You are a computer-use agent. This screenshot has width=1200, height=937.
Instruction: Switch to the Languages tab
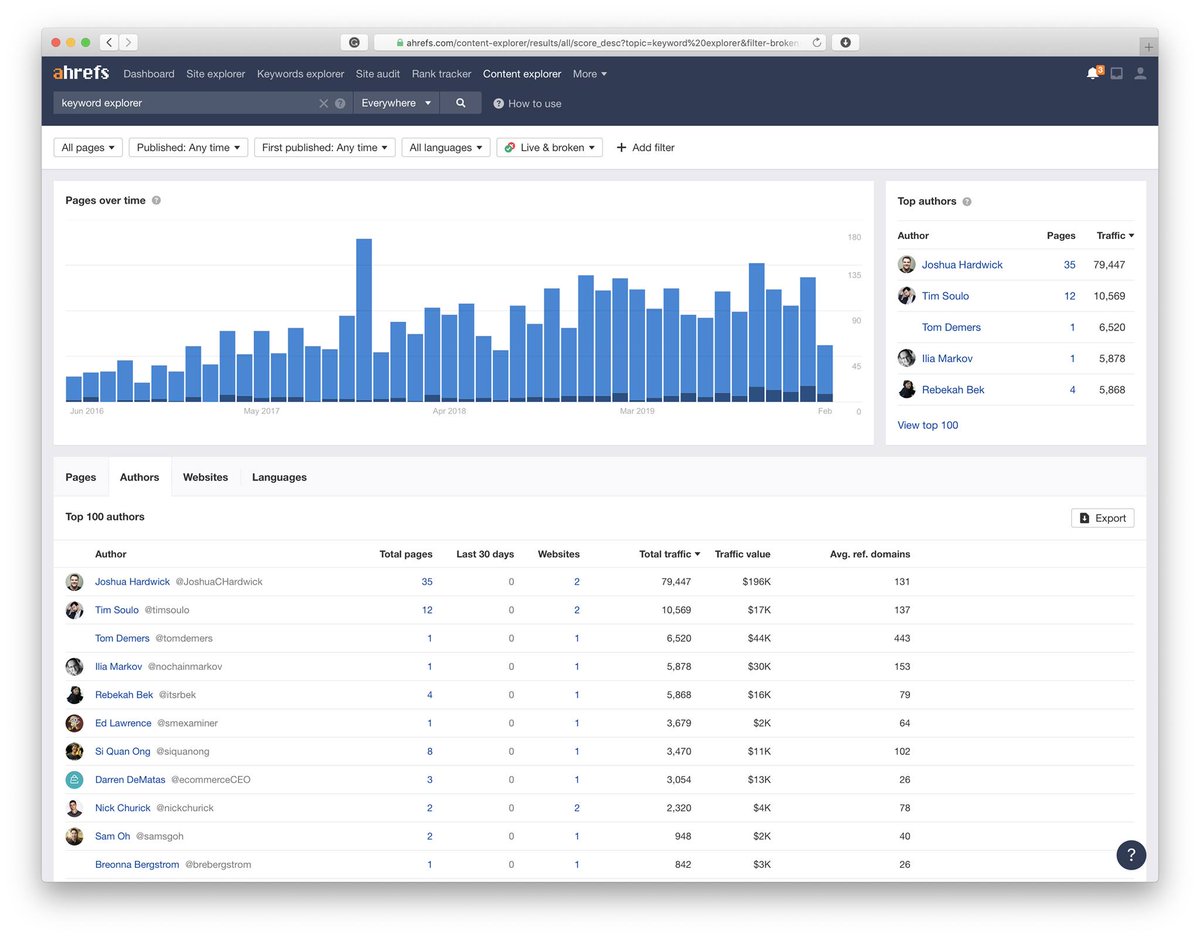click(x=279, y=477)
